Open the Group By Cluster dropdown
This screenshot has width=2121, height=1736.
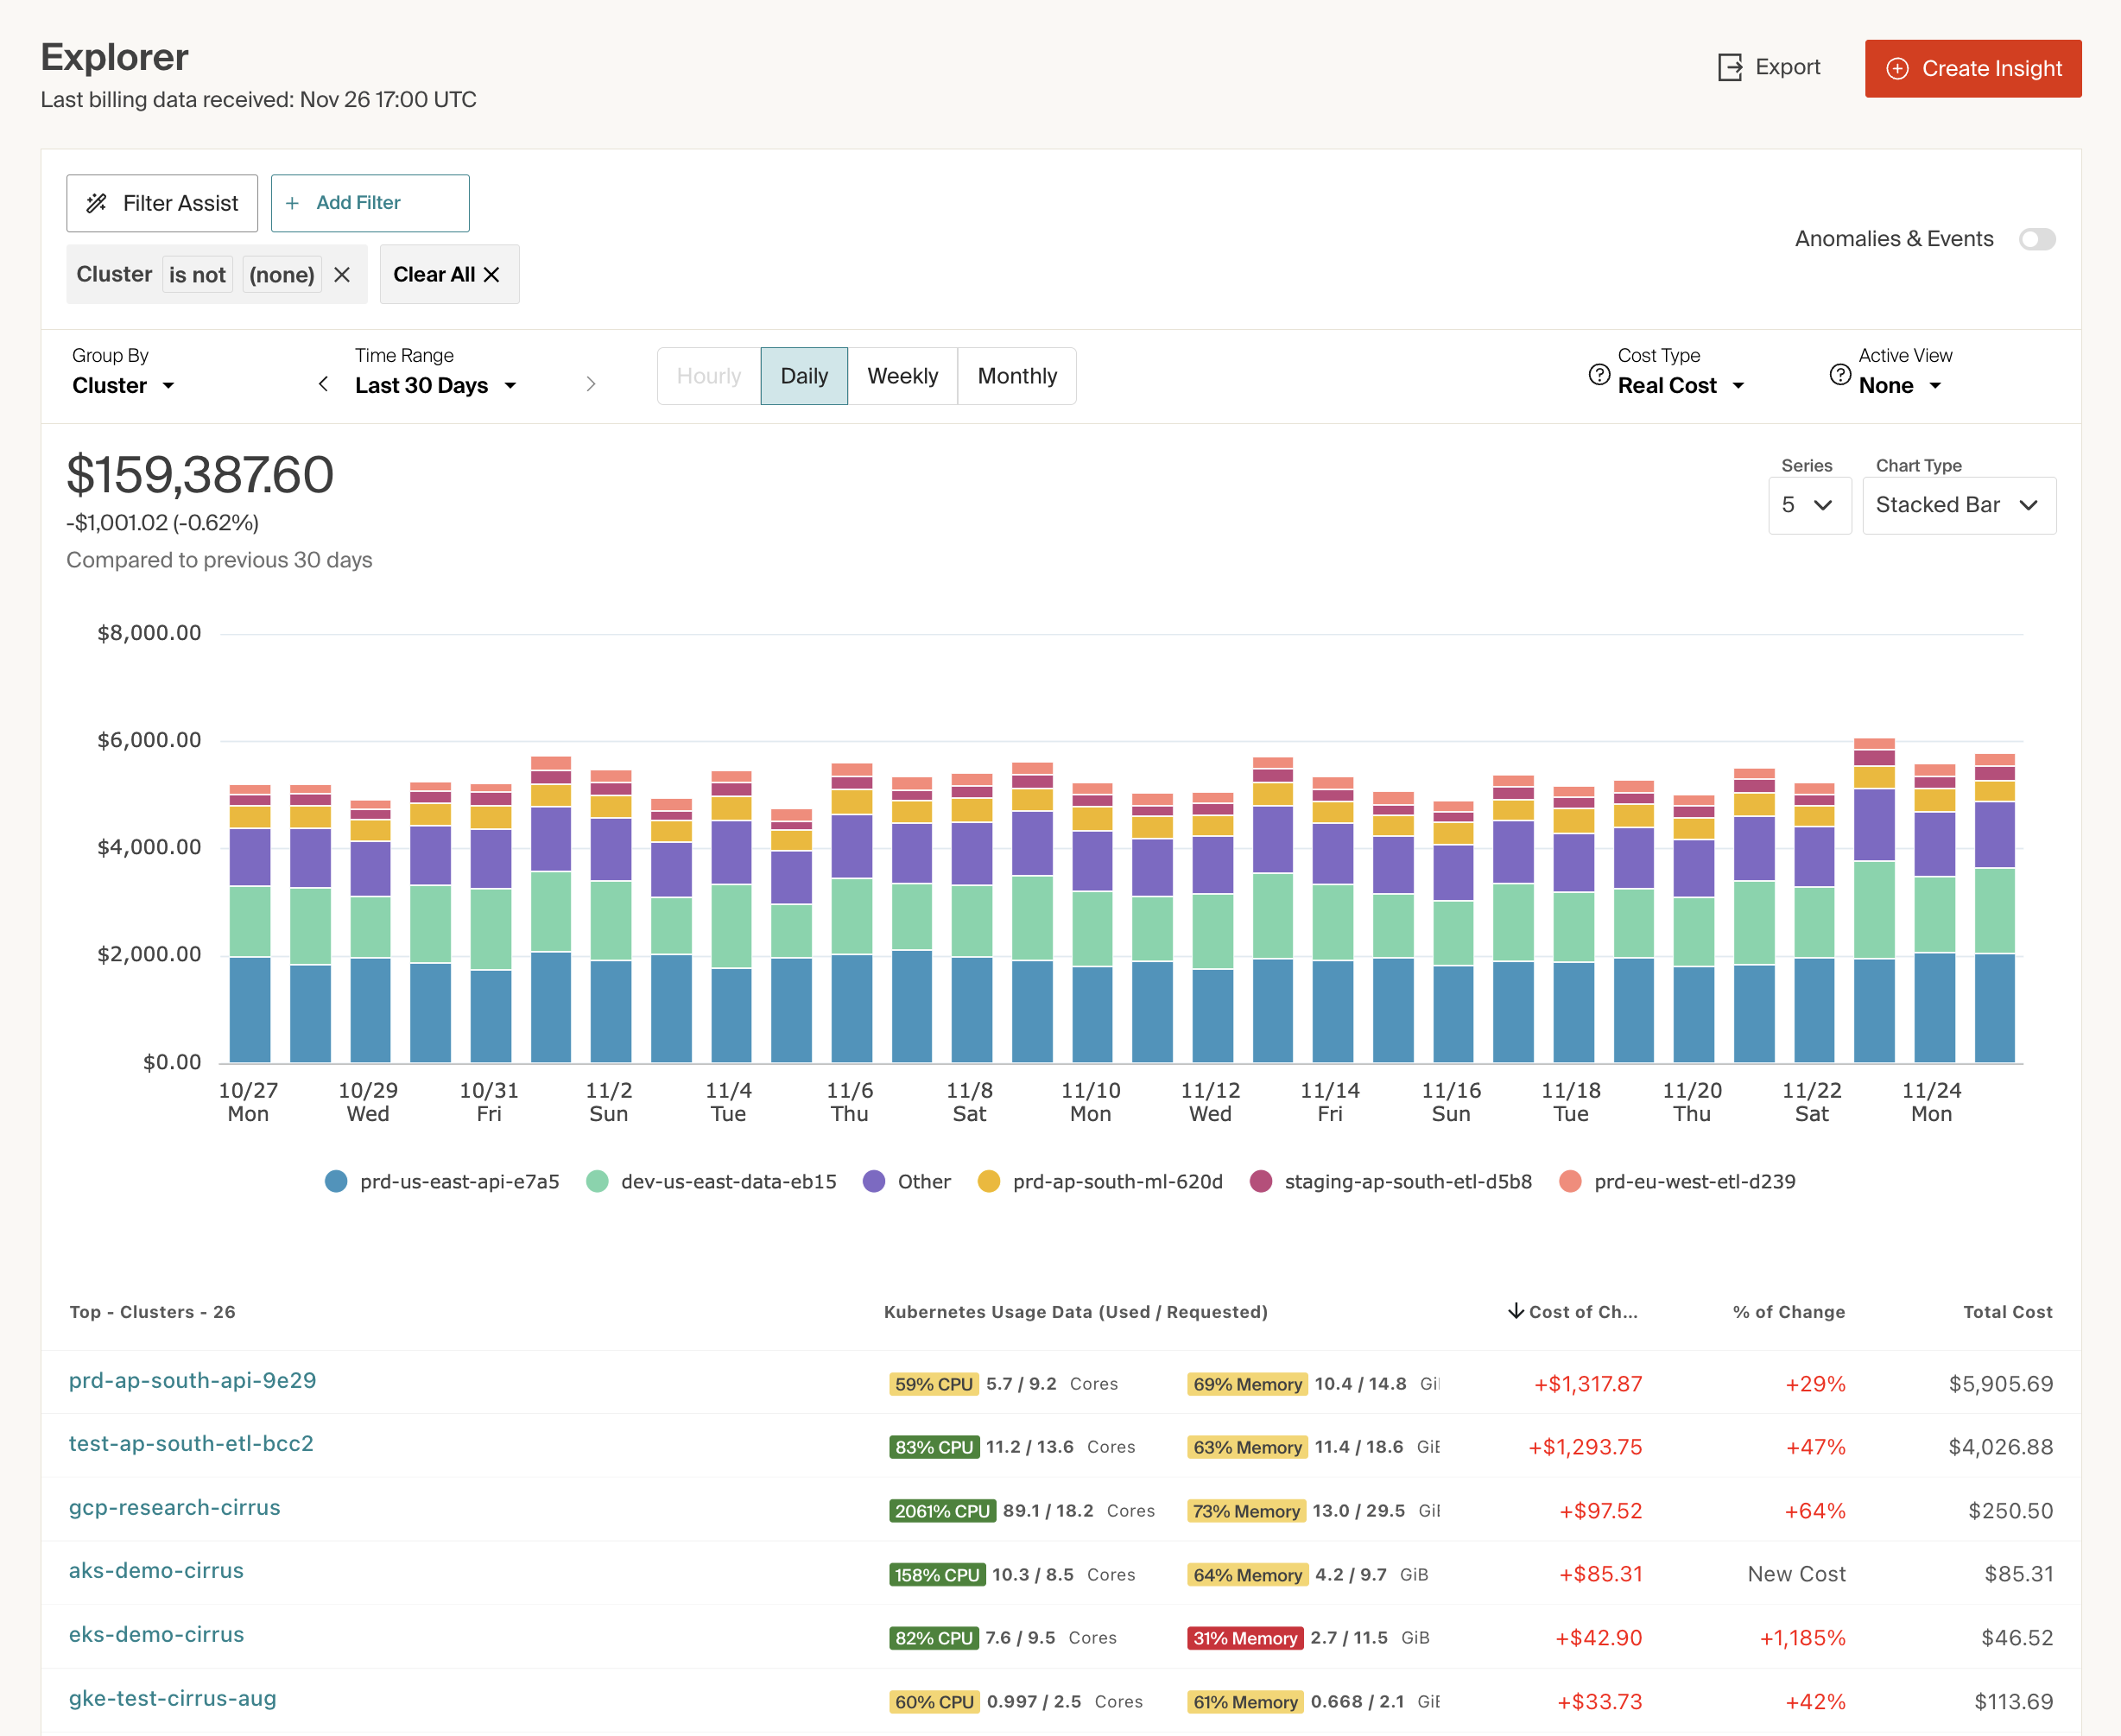click(122, 385)
